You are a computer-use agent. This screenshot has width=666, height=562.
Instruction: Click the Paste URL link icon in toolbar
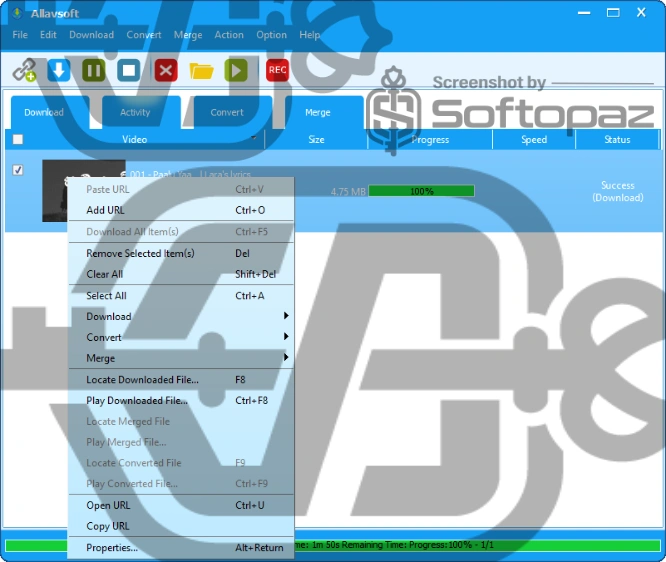point(24,70)
